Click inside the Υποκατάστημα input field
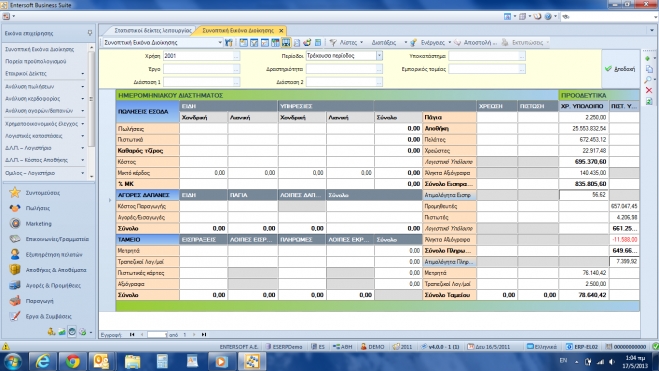Screen dimensions: 659x371 [483, 55]
